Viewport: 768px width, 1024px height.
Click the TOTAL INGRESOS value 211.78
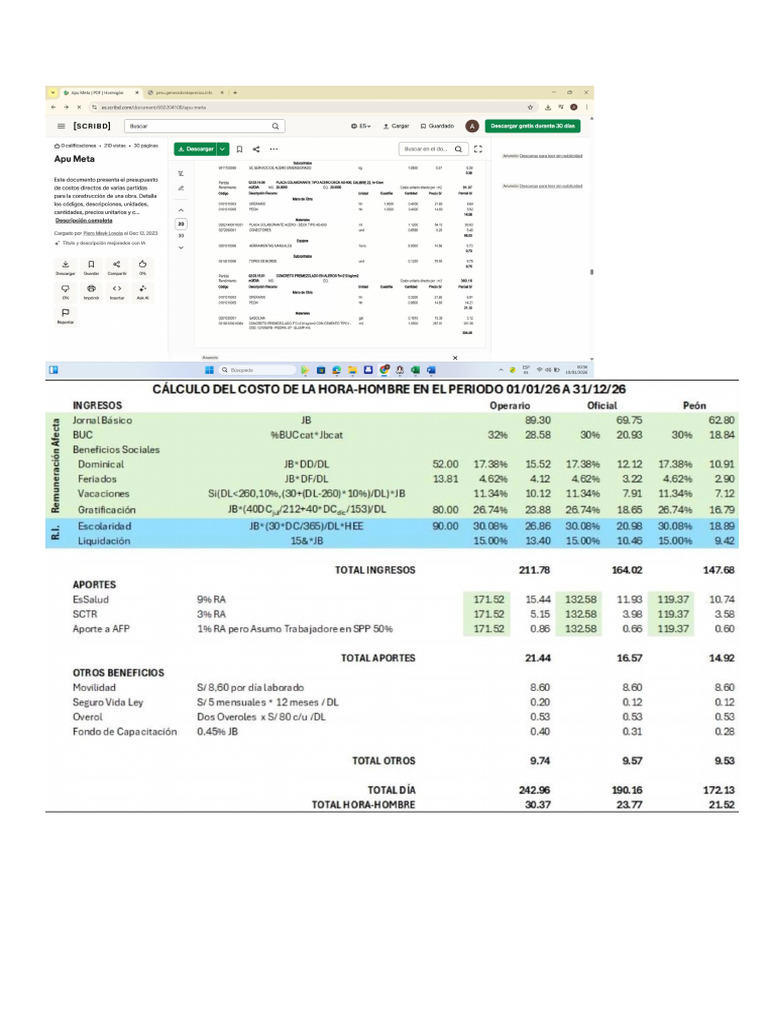coord(534,570)
